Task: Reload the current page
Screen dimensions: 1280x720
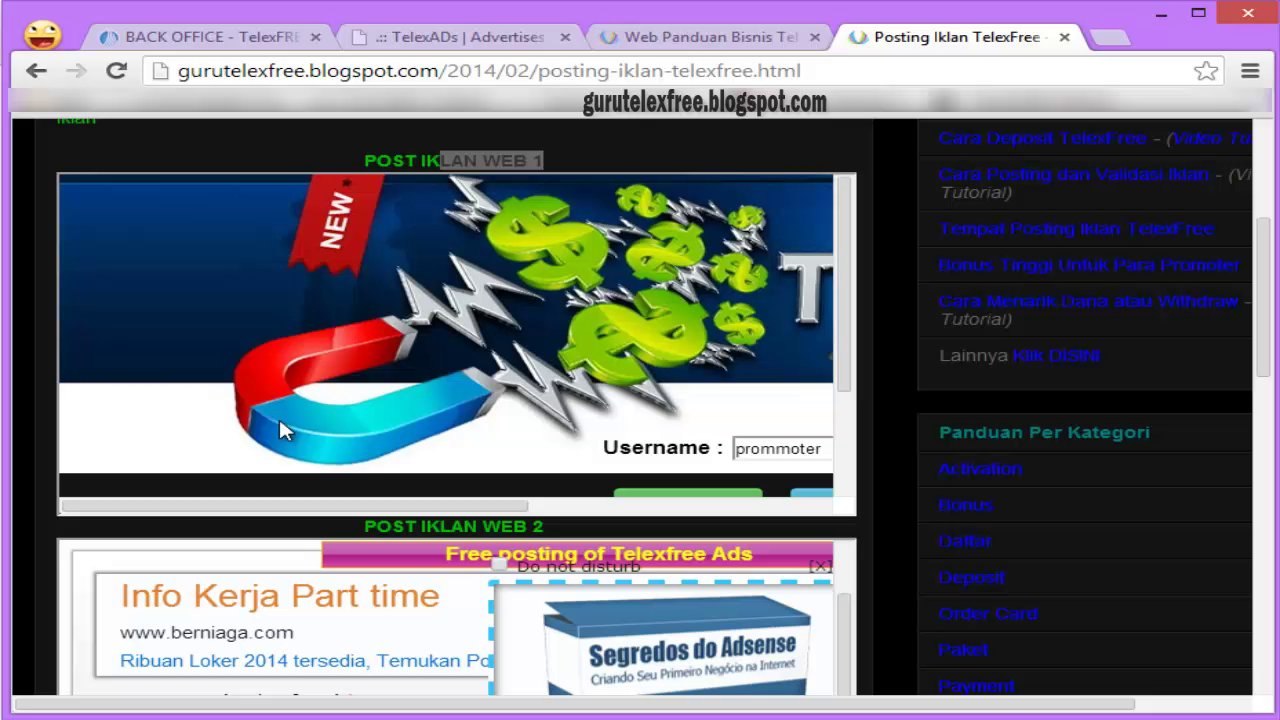Action: click(116, 71)
